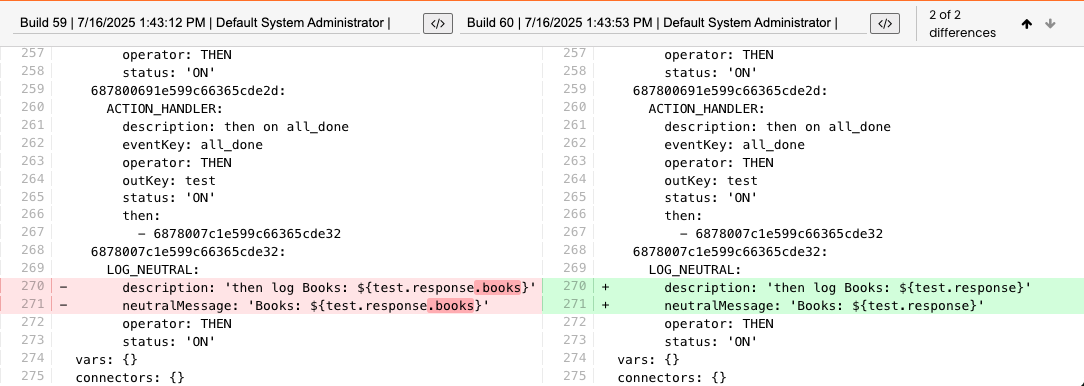This screenshot has width=1084, height=386.
Task: Click minus marker on left line 270
Action: pyautogui.click(x=64, y=287)
